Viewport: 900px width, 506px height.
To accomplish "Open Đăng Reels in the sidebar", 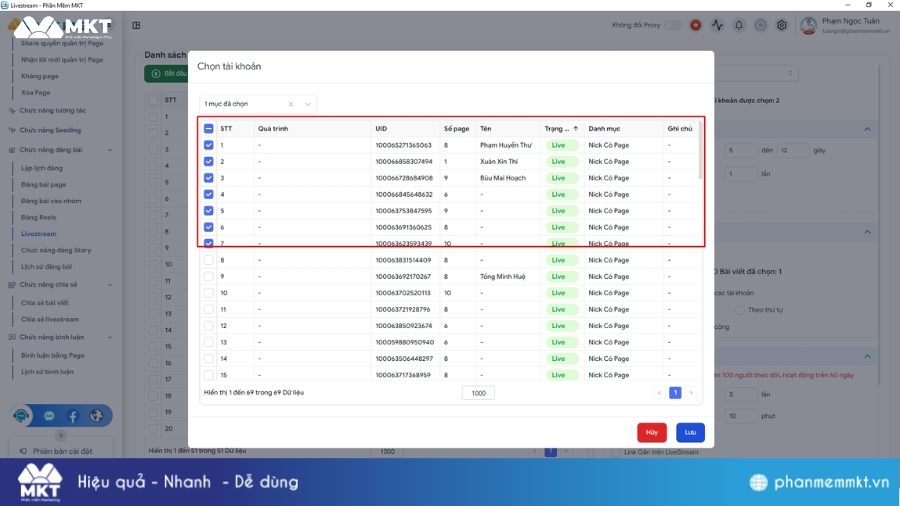I will tap(39, 217).
